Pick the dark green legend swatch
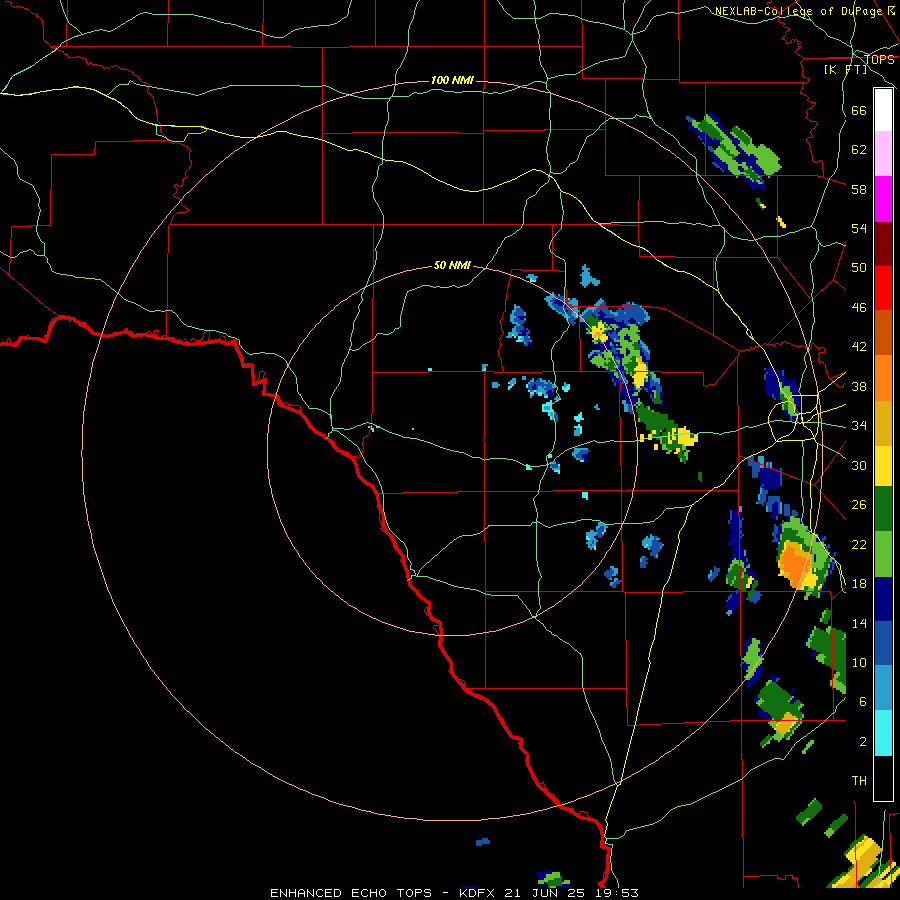The width and height of the screenshot is (900, 900). click(x=883, y=509)
